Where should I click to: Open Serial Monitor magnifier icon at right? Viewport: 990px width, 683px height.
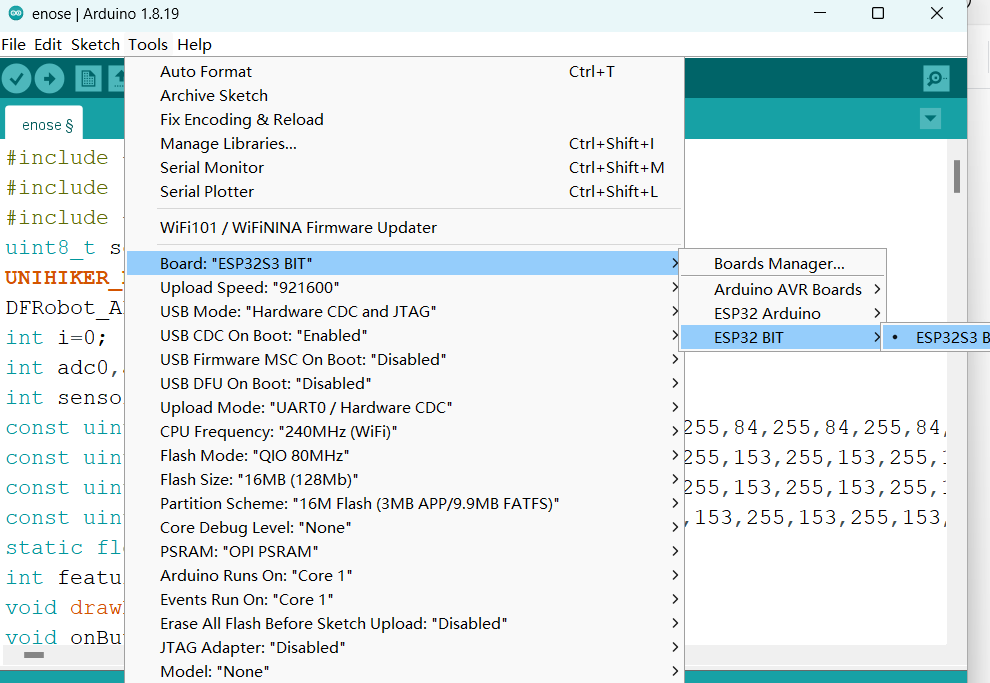coord(936,79)
